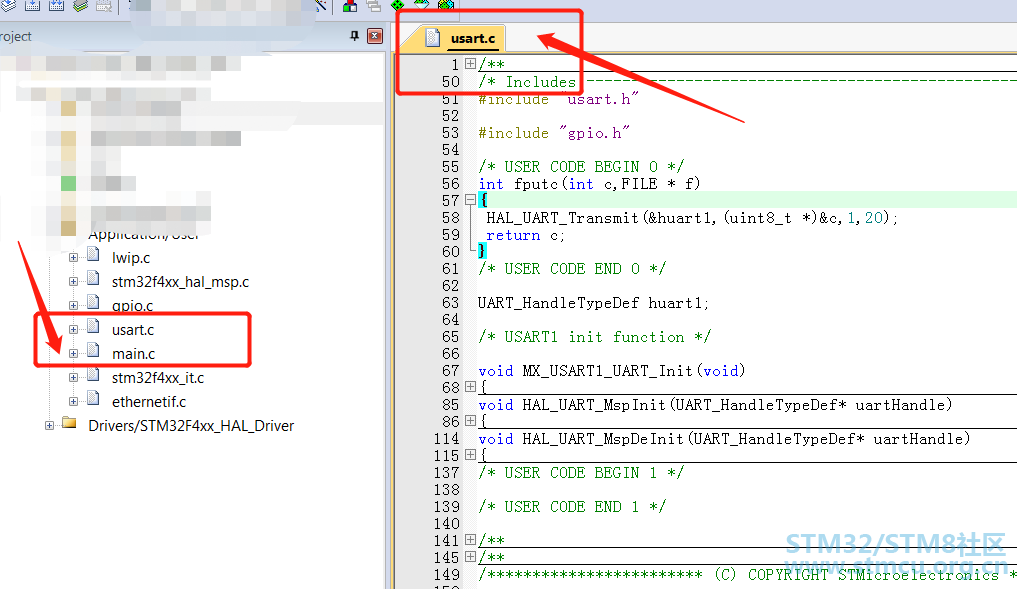The image size is (1017, 589).
Task: Click the file icon beside ethernetif.c
Action: 93,398
